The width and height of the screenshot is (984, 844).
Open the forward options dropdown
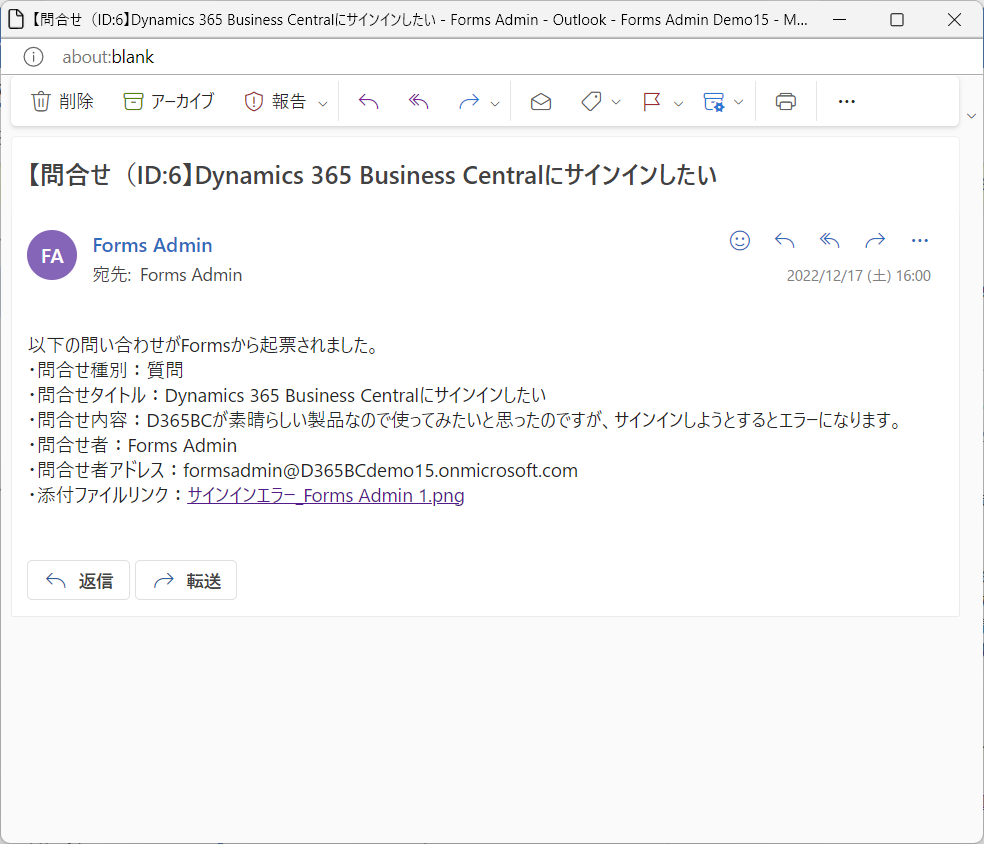(x=495, y=103)
